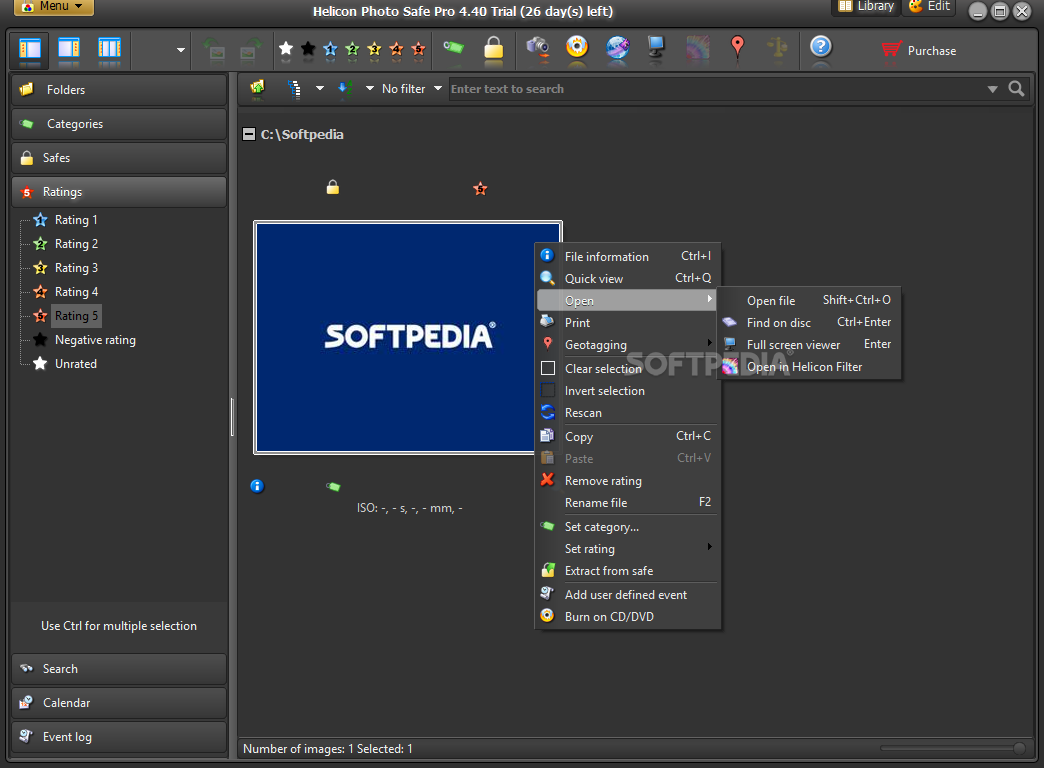Open help with the question mark icon
Viewport: 1044px width, 768px height.
[821, 47]
